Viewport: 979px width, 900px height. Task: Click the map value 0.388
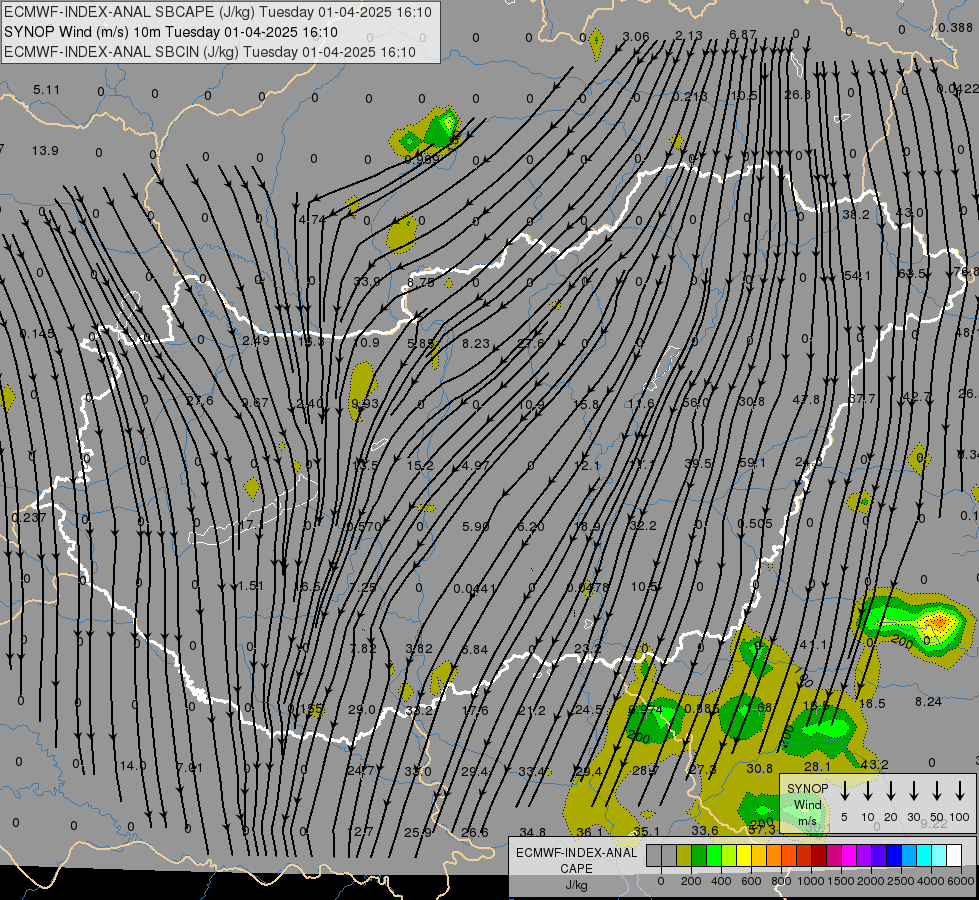coord(956,27)
